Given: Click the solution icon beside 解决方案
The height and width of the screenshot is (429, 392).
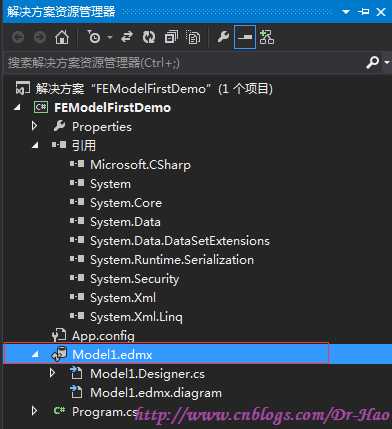Looking at the screenshot, I should [23, 88].
